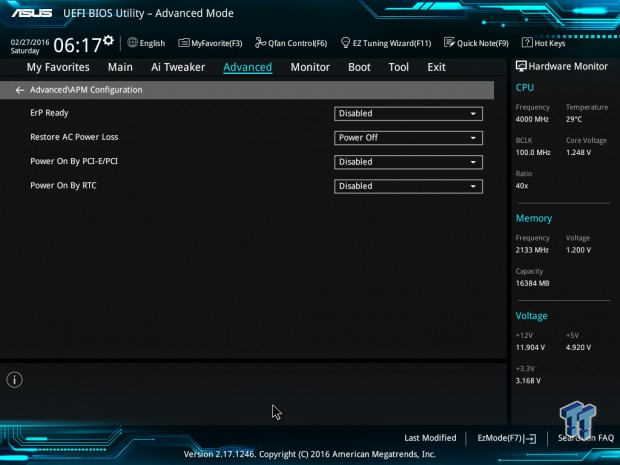Viewport: 620px width, 465px height.
Task: Select the Restore AC Power Loss label
Action: [74, 137]
